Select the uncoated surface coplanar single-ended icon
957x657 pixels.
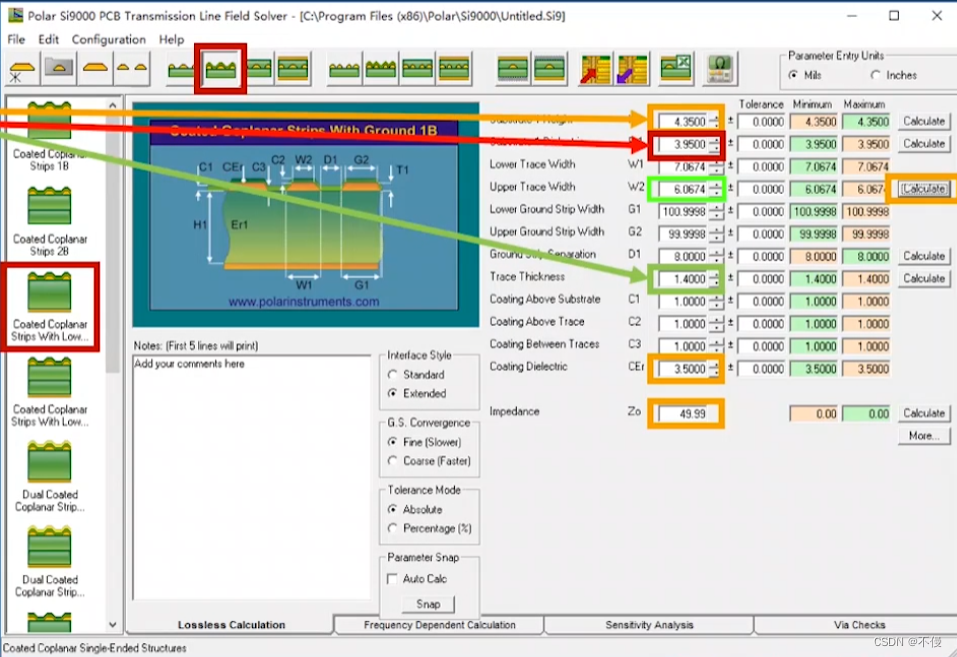(181, 68)
